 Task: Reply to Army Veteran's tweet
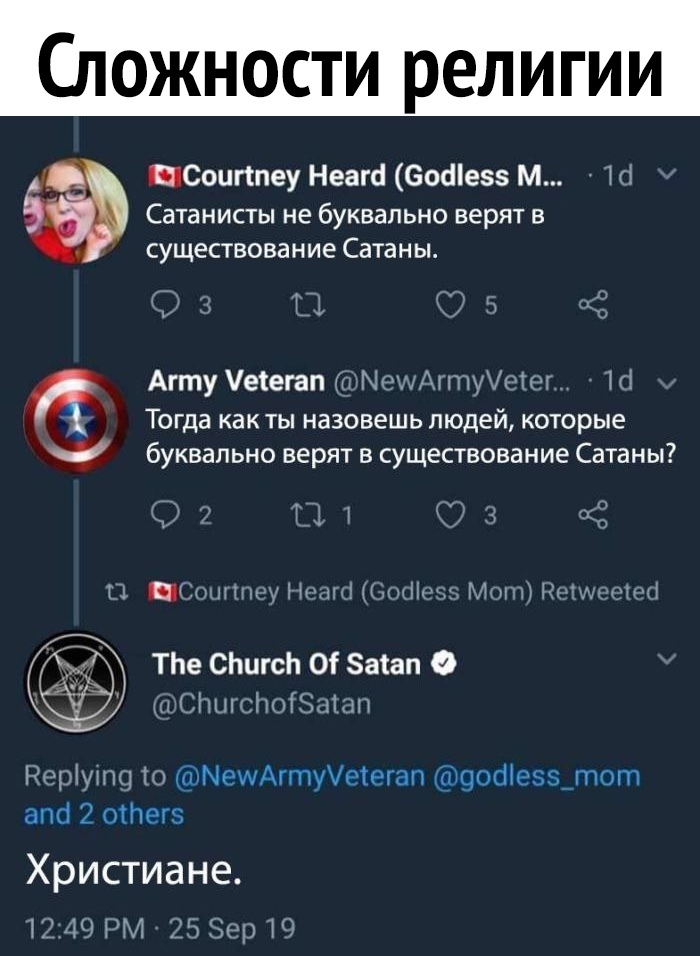click(159, 516)
